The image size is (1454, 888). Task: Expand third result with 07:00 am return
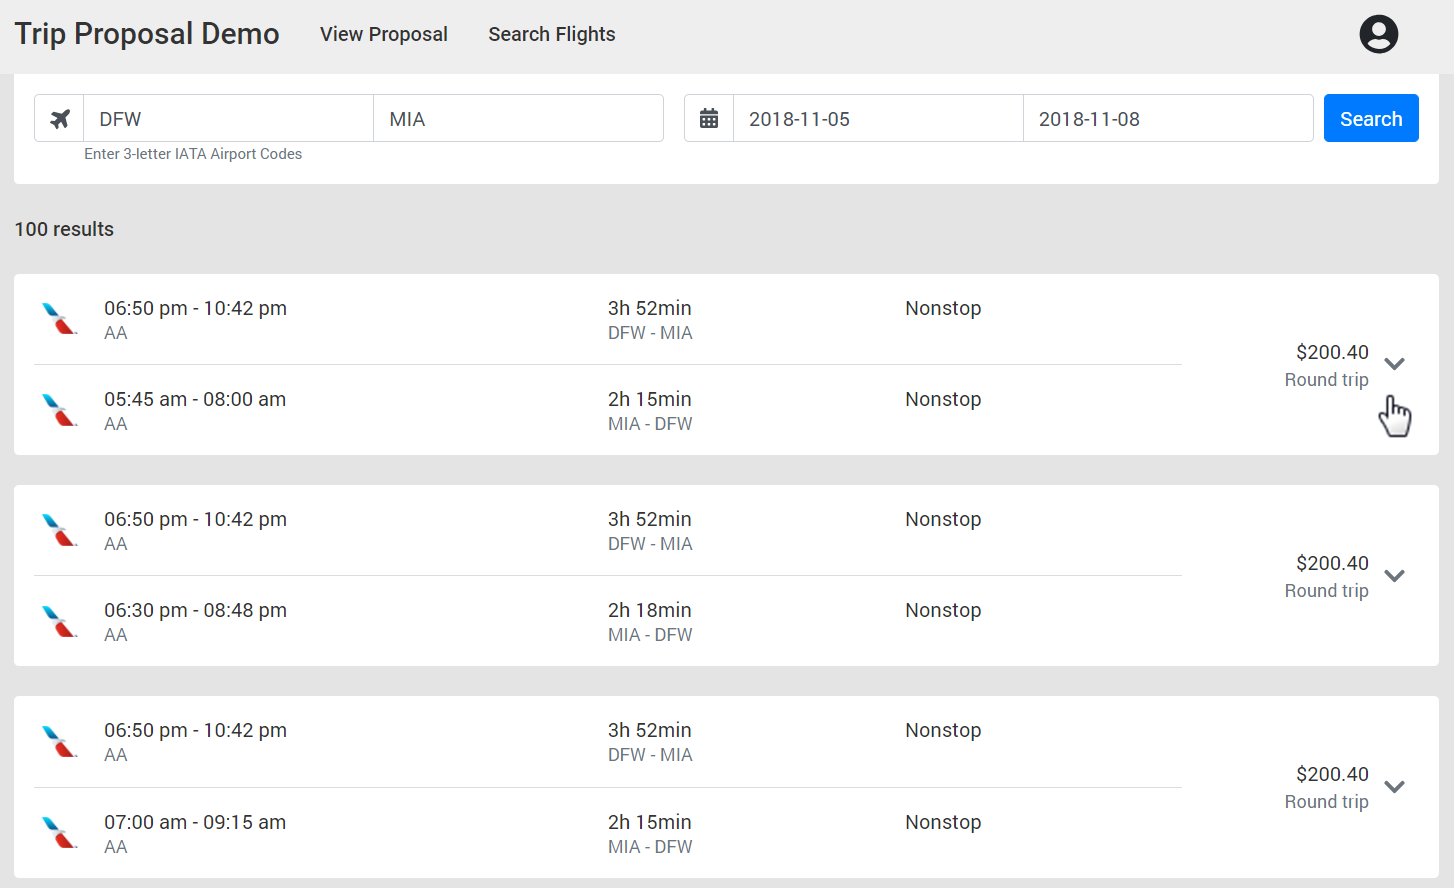point(1395,787)
